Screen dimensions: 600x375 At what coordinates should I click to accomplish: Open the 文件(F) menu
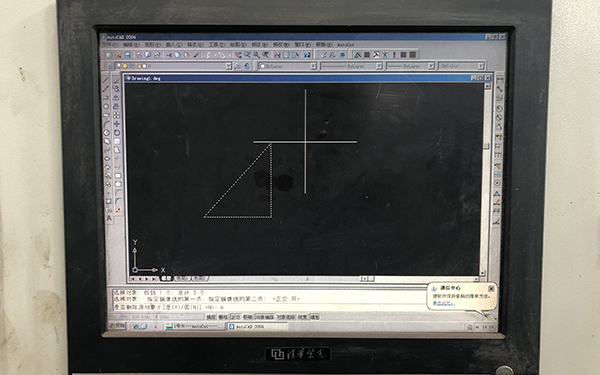tap(109, 44)
